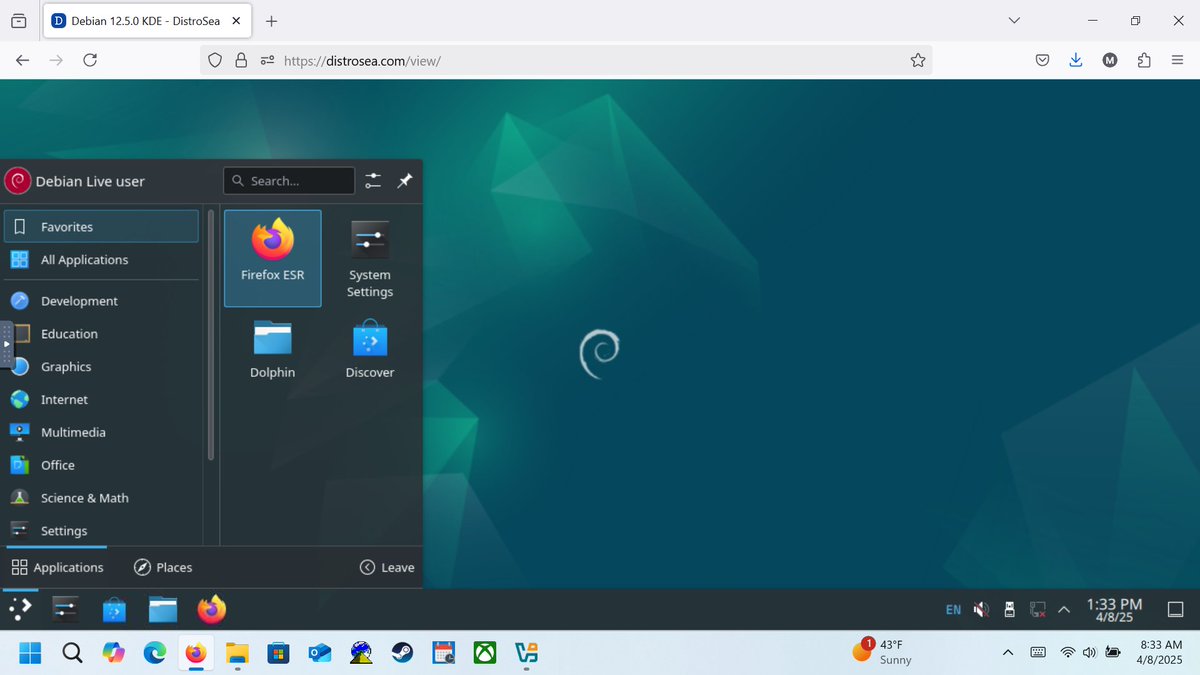This screenshot has width=1200, height=675.
Task: Open the removable devices tray icon
Action: pyautogui.click(x=1010, y=609)
